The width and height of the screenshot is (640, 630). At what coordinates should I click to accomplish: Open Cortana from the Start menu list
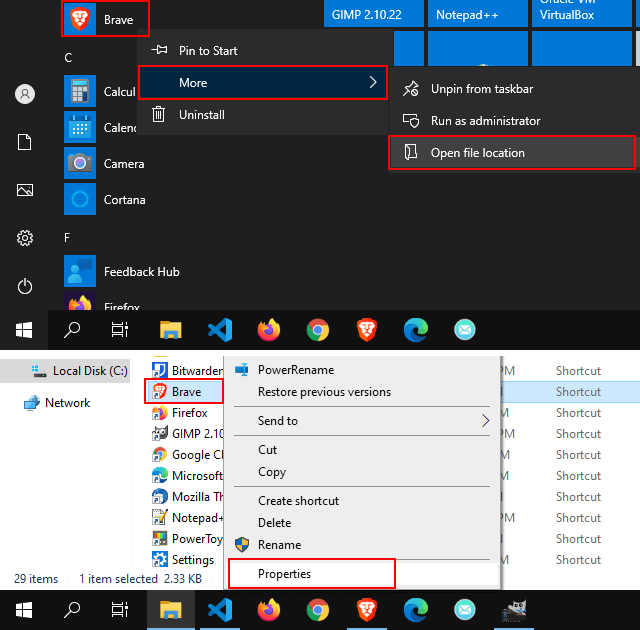(x=105, y=199)
